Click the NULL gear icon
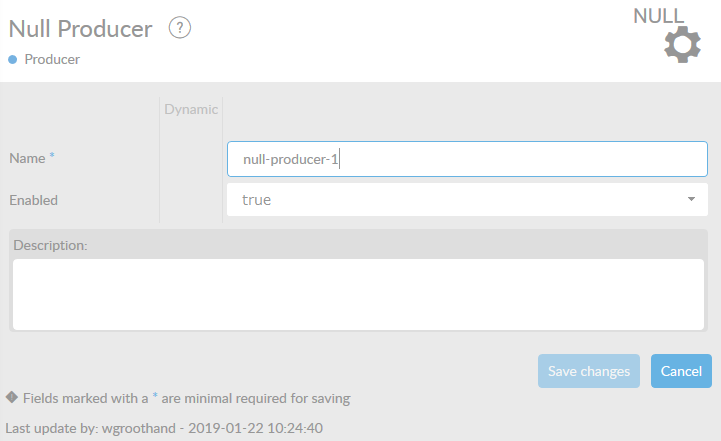Screen dimensions: 721x441 point(682,46)
